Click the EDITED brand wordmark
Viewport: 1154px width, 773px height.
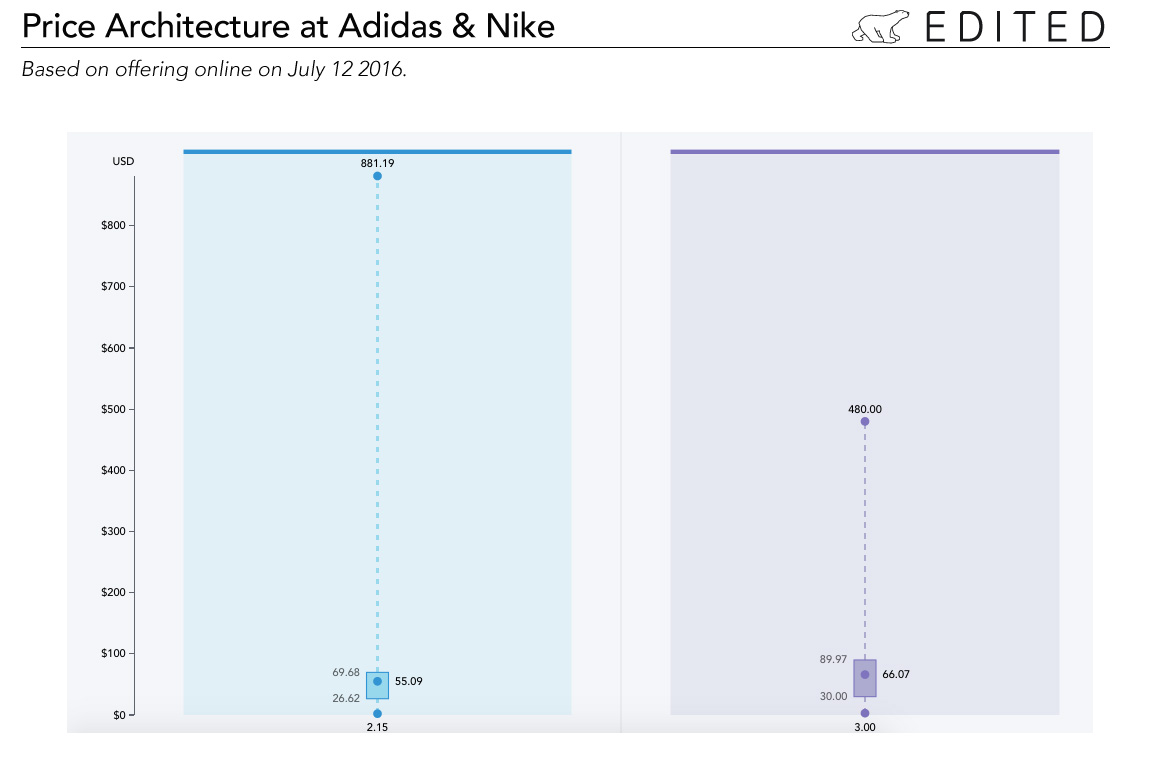tap(1015, 27)
